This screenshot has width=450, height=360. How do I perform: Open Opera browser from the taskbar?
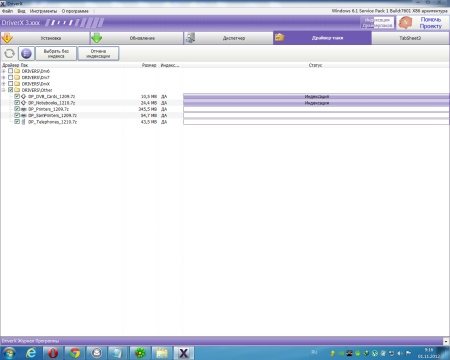point(53,353)
